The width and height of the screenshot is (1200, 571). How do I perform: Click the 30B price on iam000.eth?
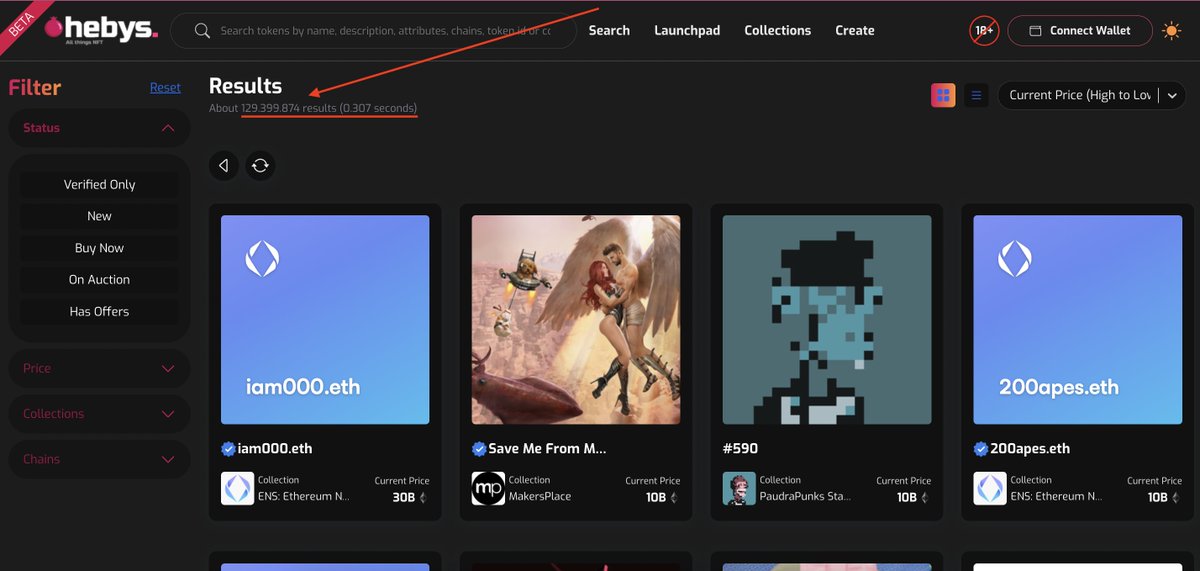404,497
